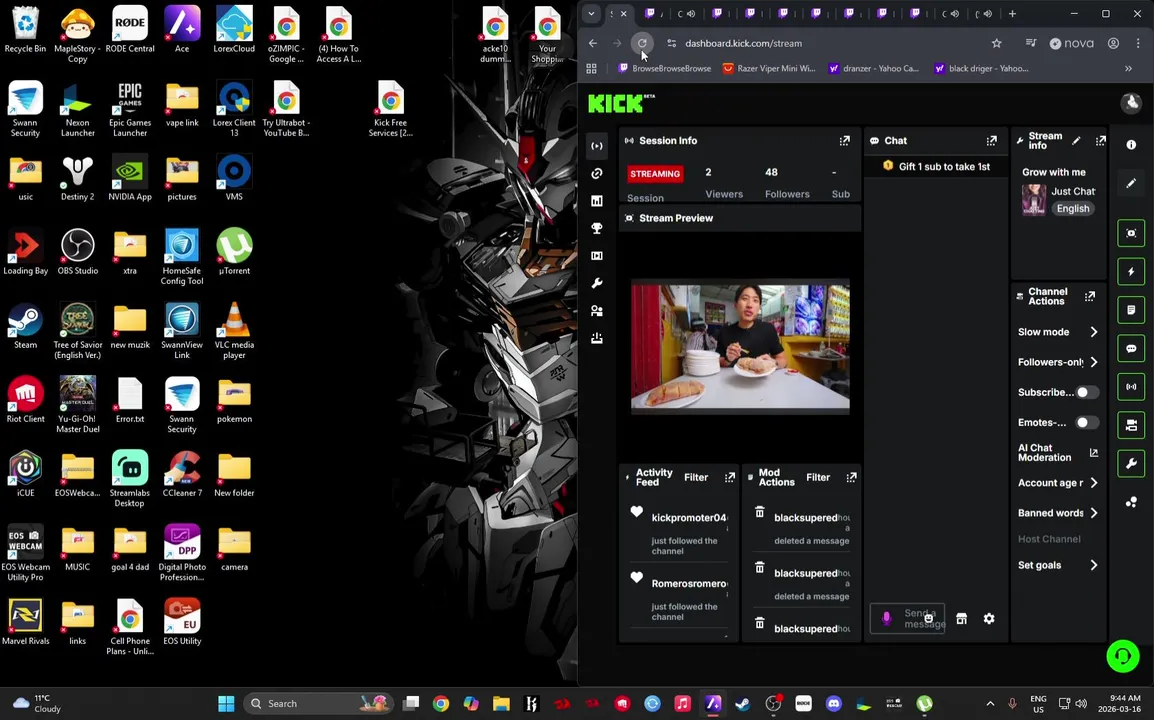Show hidden system tray icons
Image resolution: width=1154 pixels, height=720 pixels.
click(990, 704)
